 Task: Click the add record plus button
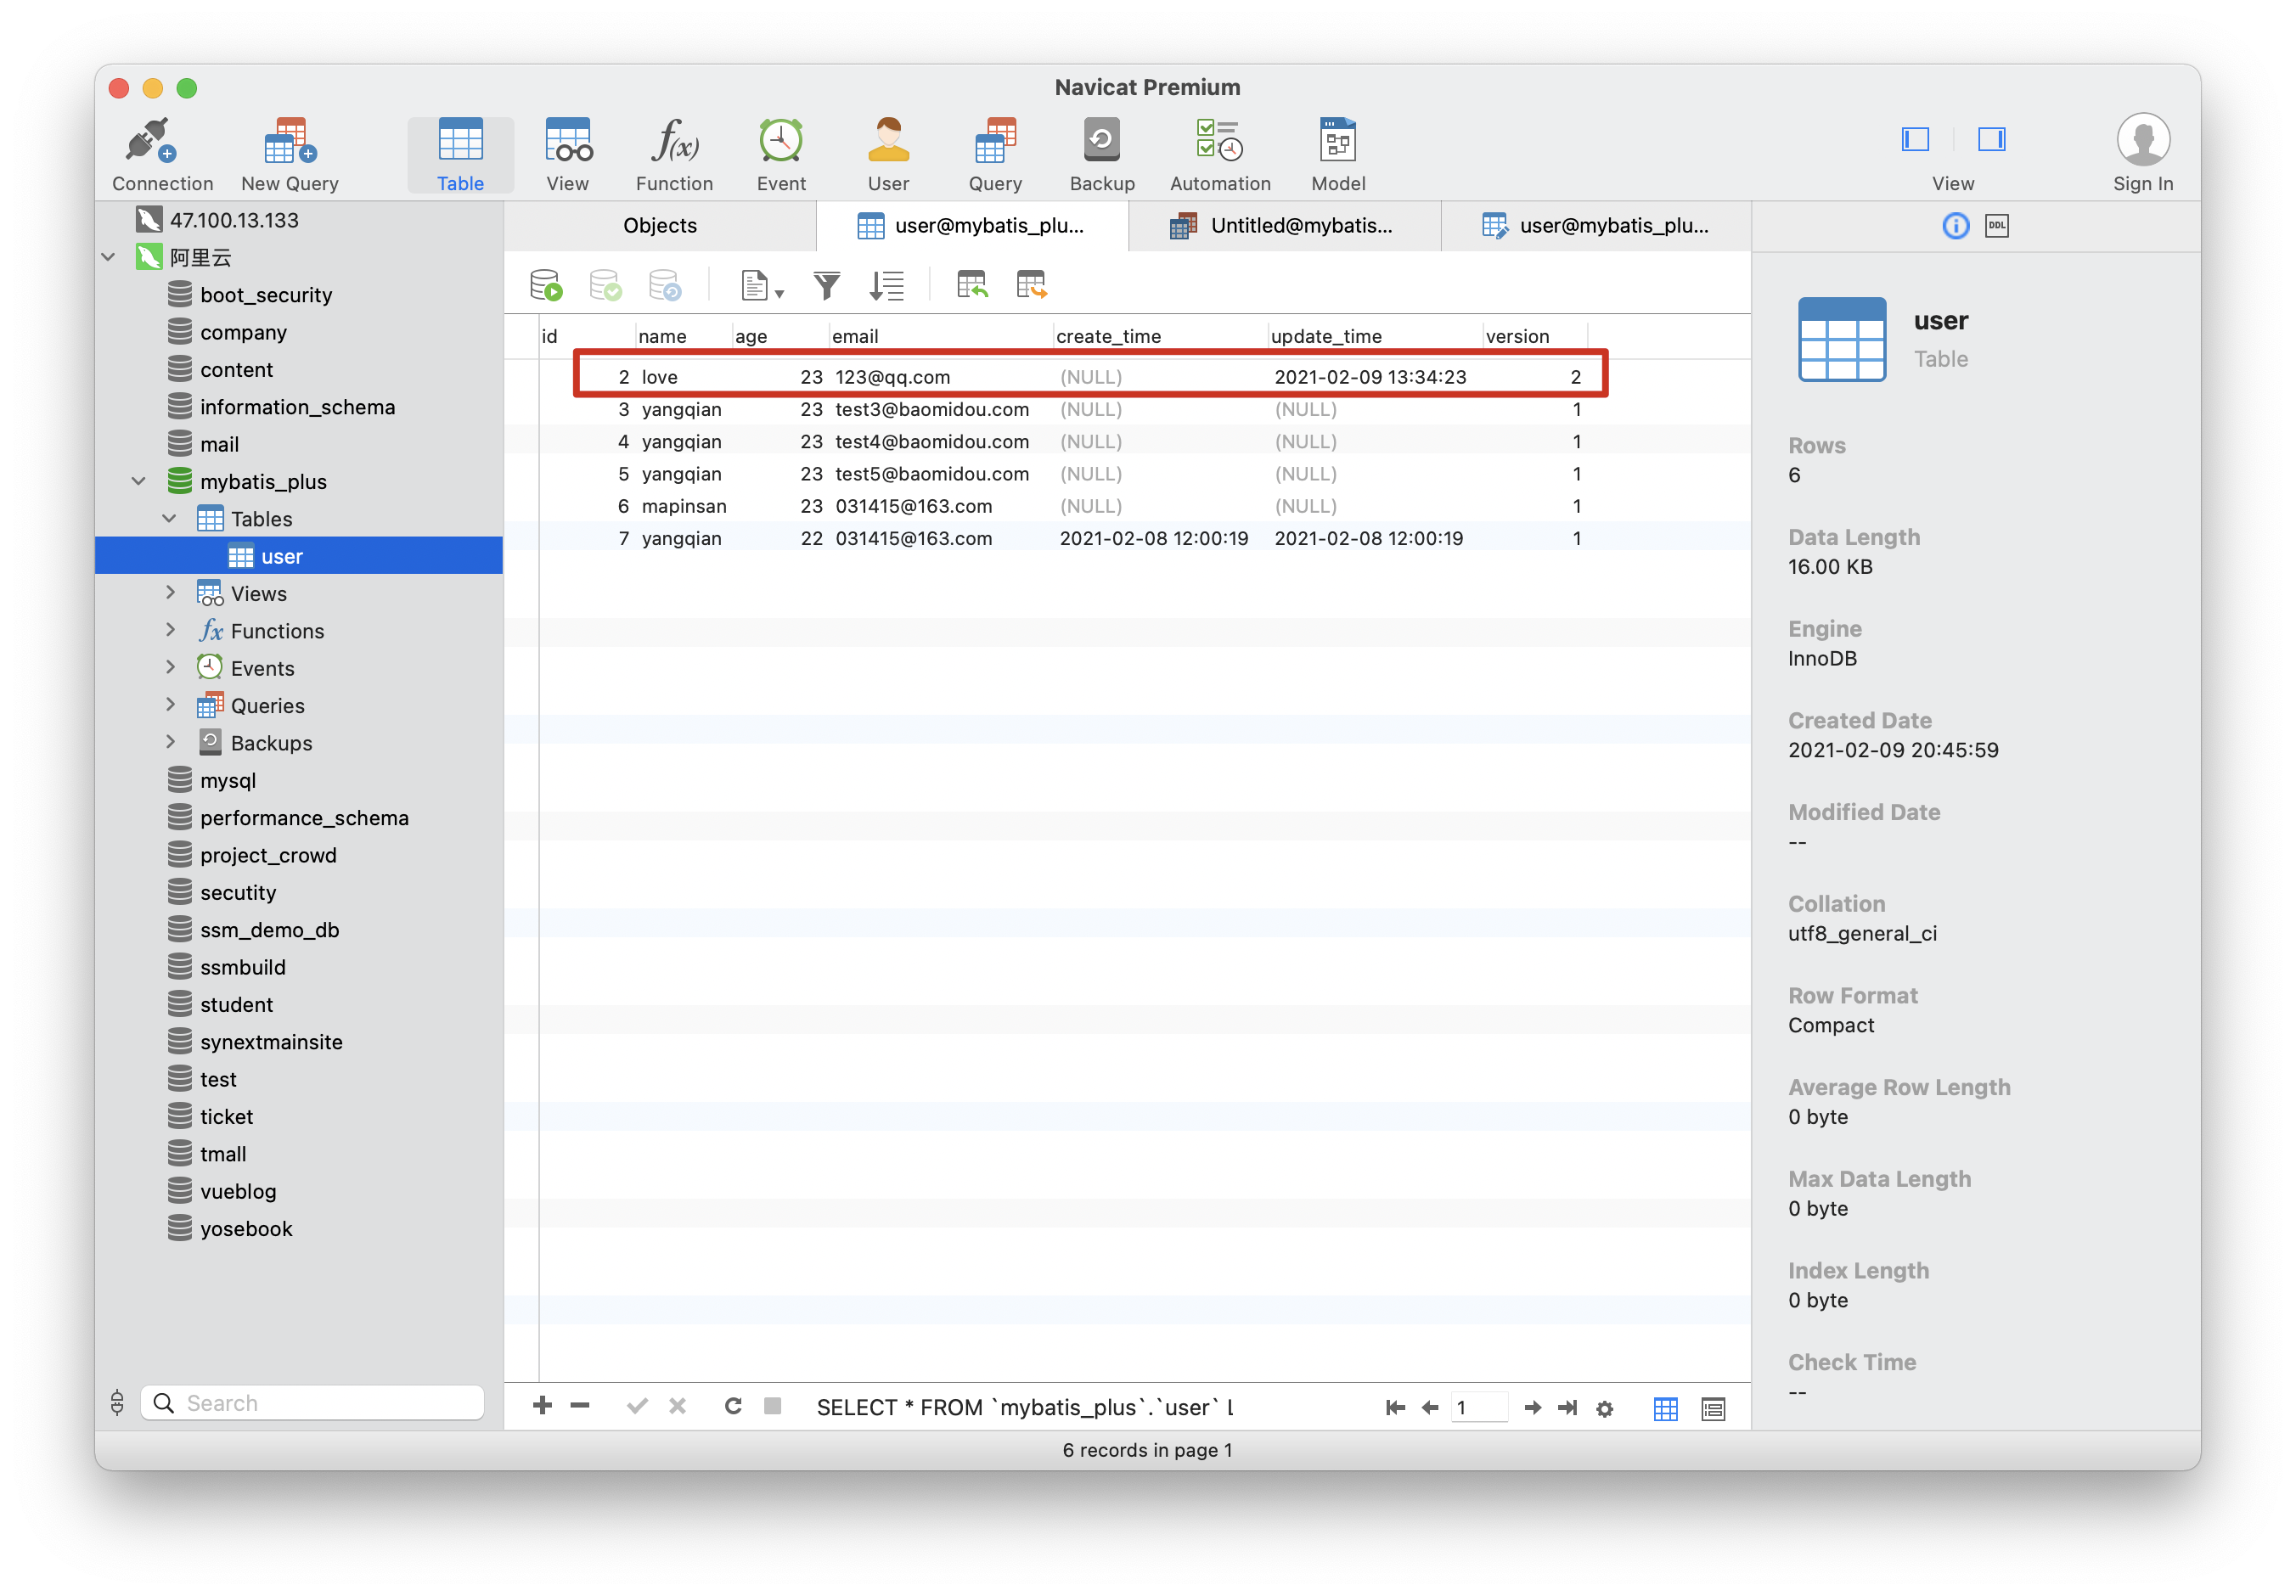coord(542,1406)
